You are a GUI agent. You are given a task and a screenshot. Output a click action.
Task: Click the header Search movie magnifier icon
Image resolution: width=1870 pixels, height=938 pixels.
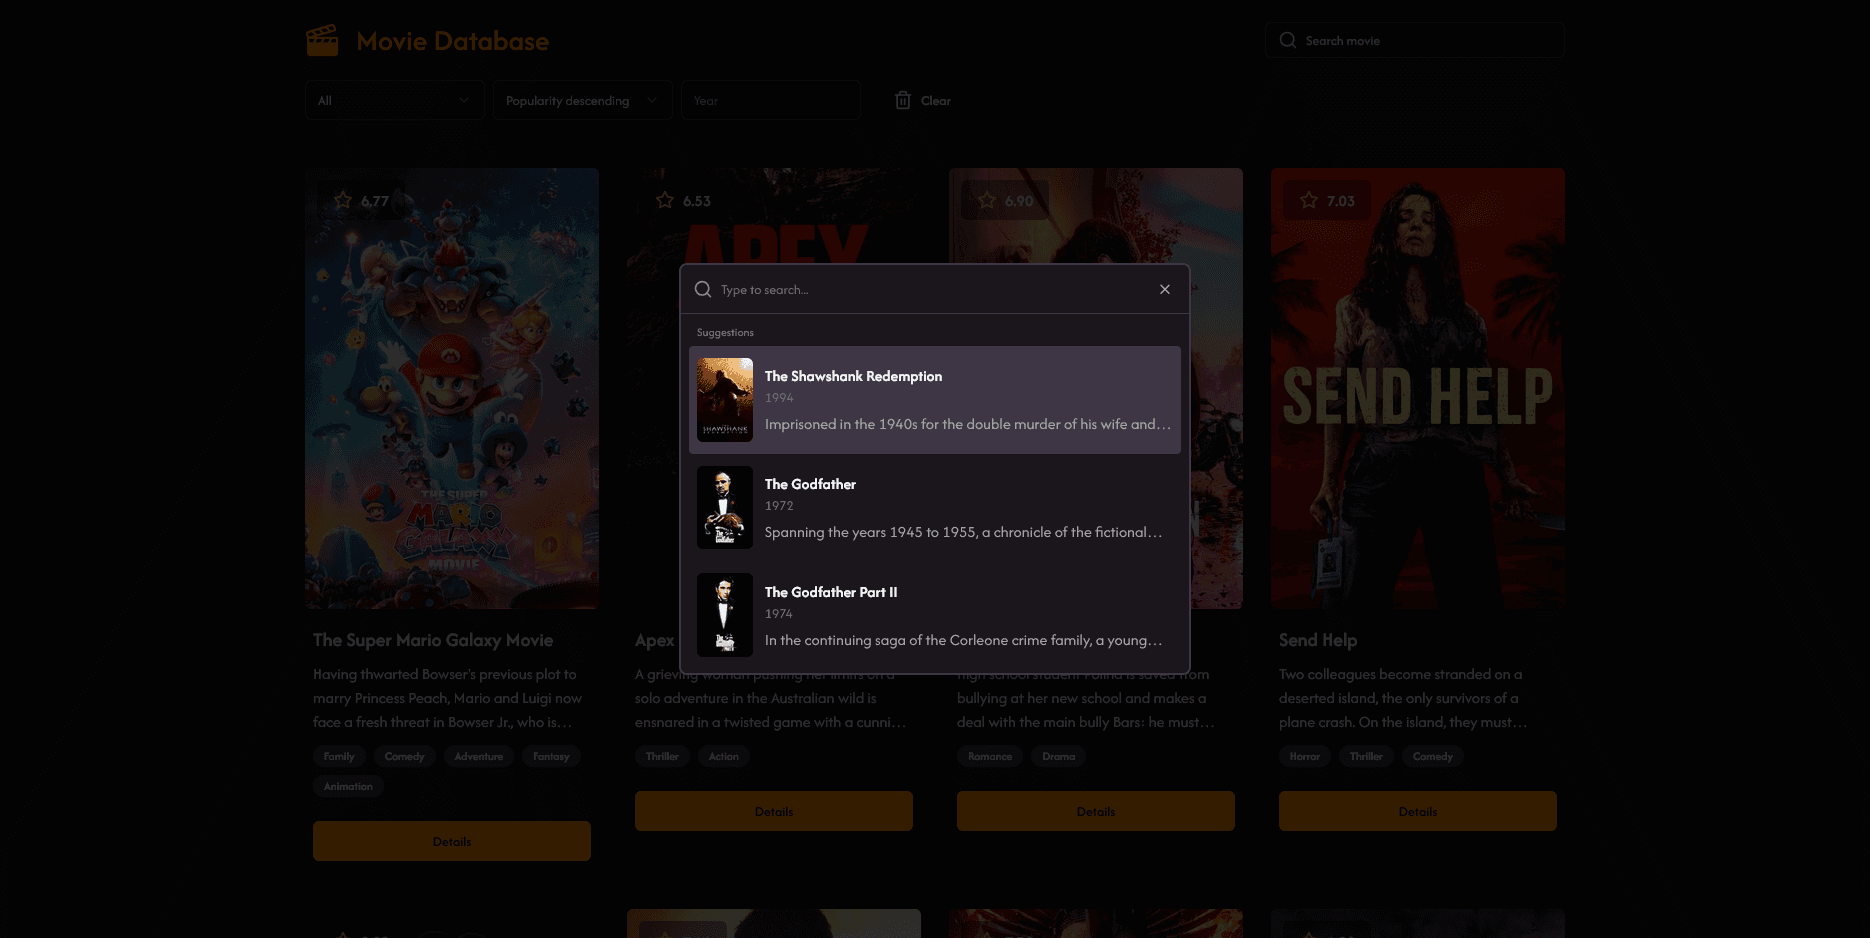[1288, 40]
